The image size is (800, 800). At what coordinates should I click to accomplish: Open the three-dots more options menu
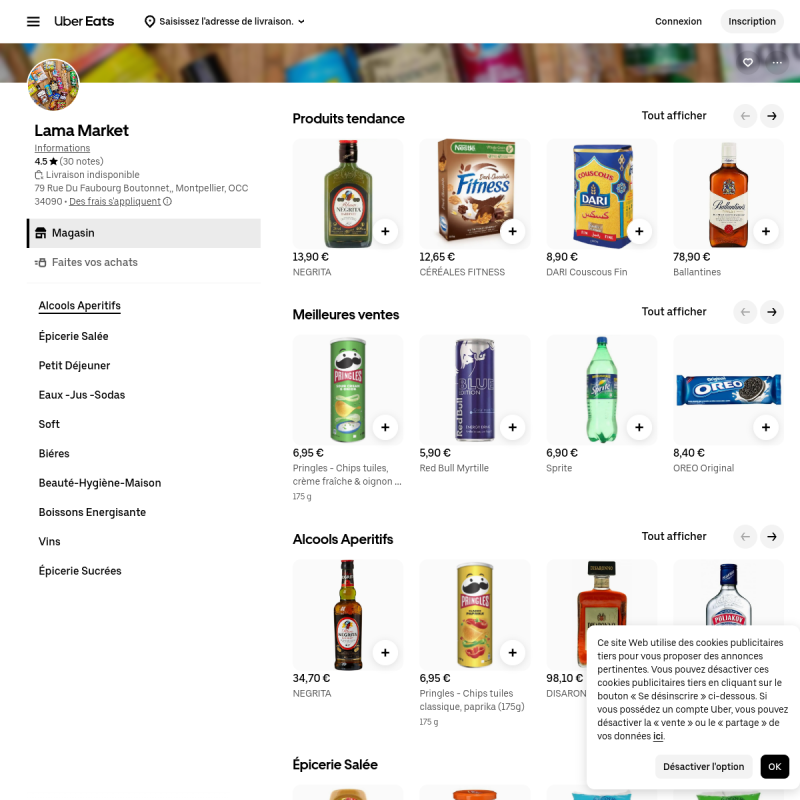pyautogui.click(x=777, y=63)
